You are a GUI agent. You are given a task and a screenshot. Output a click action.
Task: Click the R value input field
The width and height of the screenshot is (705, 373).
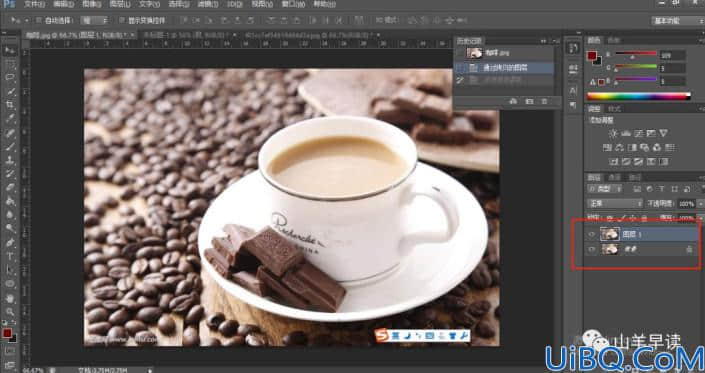673,55
